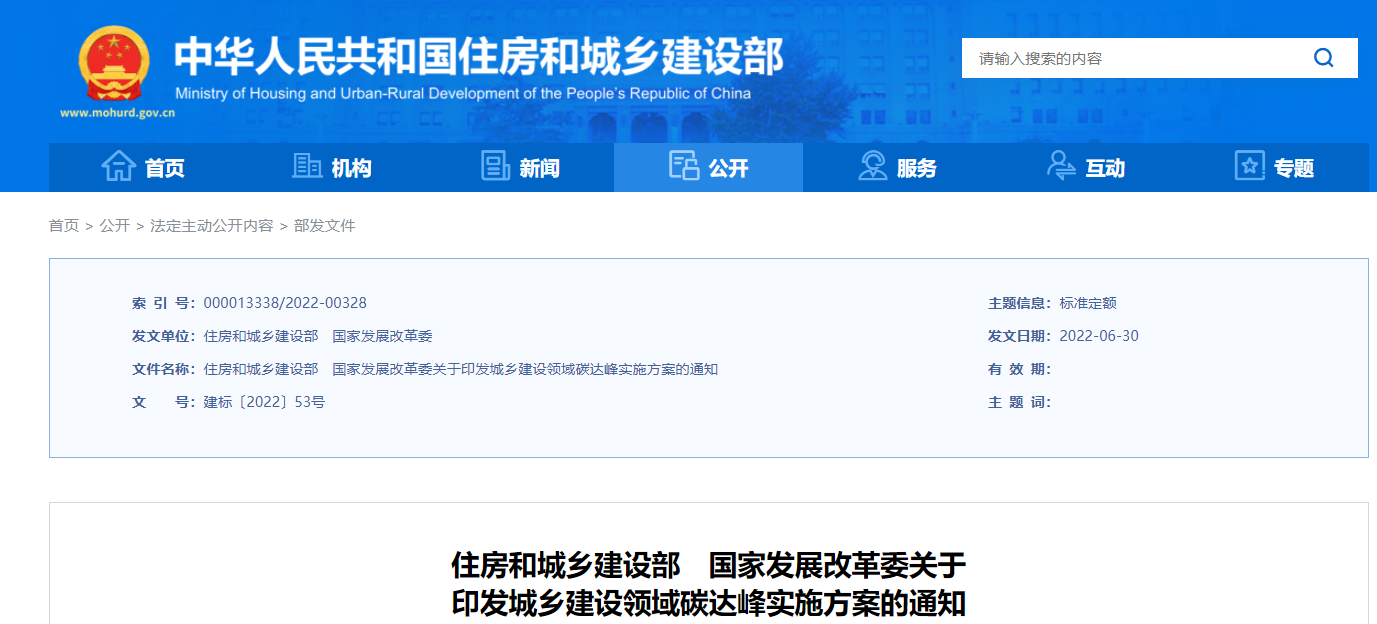Click the house icon beside 首页
The image size is (1377, 624).
(x=118, y=166)
